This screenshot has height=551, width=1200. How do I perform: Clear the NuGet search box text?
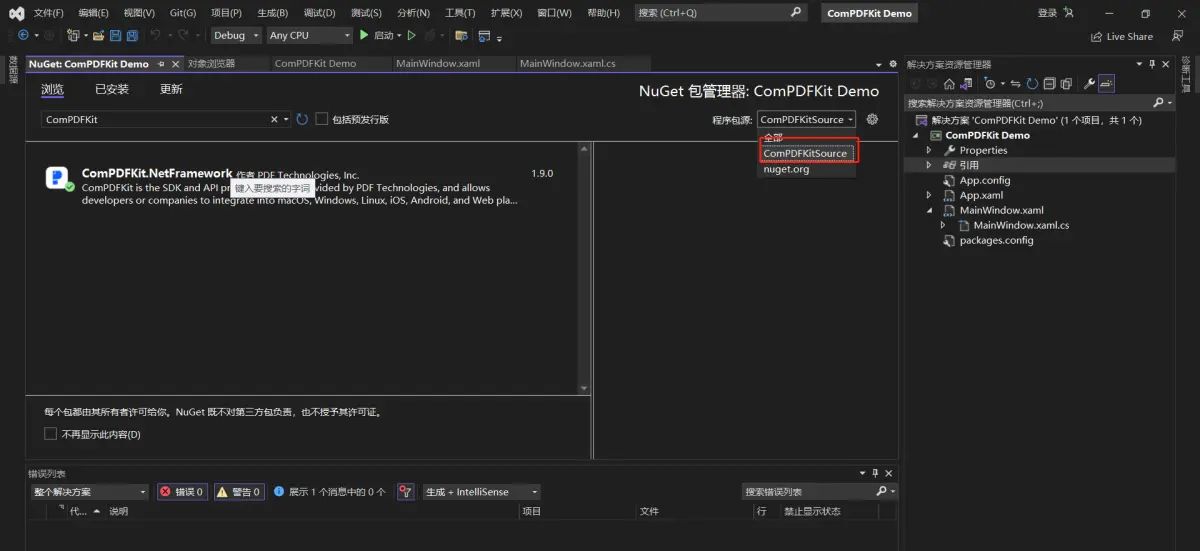click(x=274, y=119)
